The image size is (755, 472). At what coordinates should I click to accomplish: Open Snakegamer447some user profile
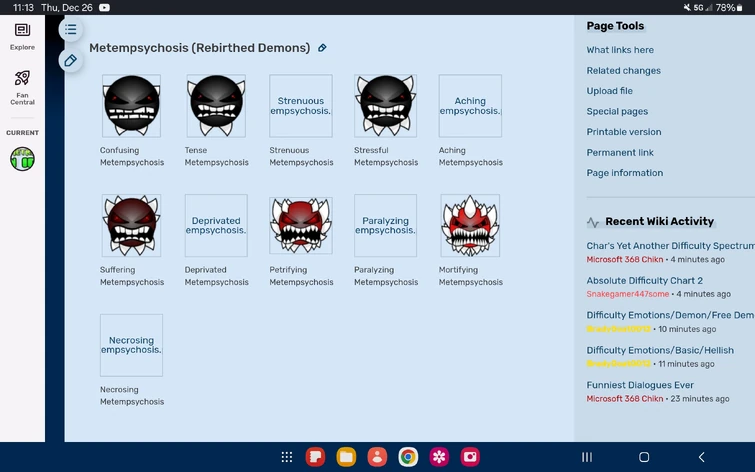(x=627, y=294)
